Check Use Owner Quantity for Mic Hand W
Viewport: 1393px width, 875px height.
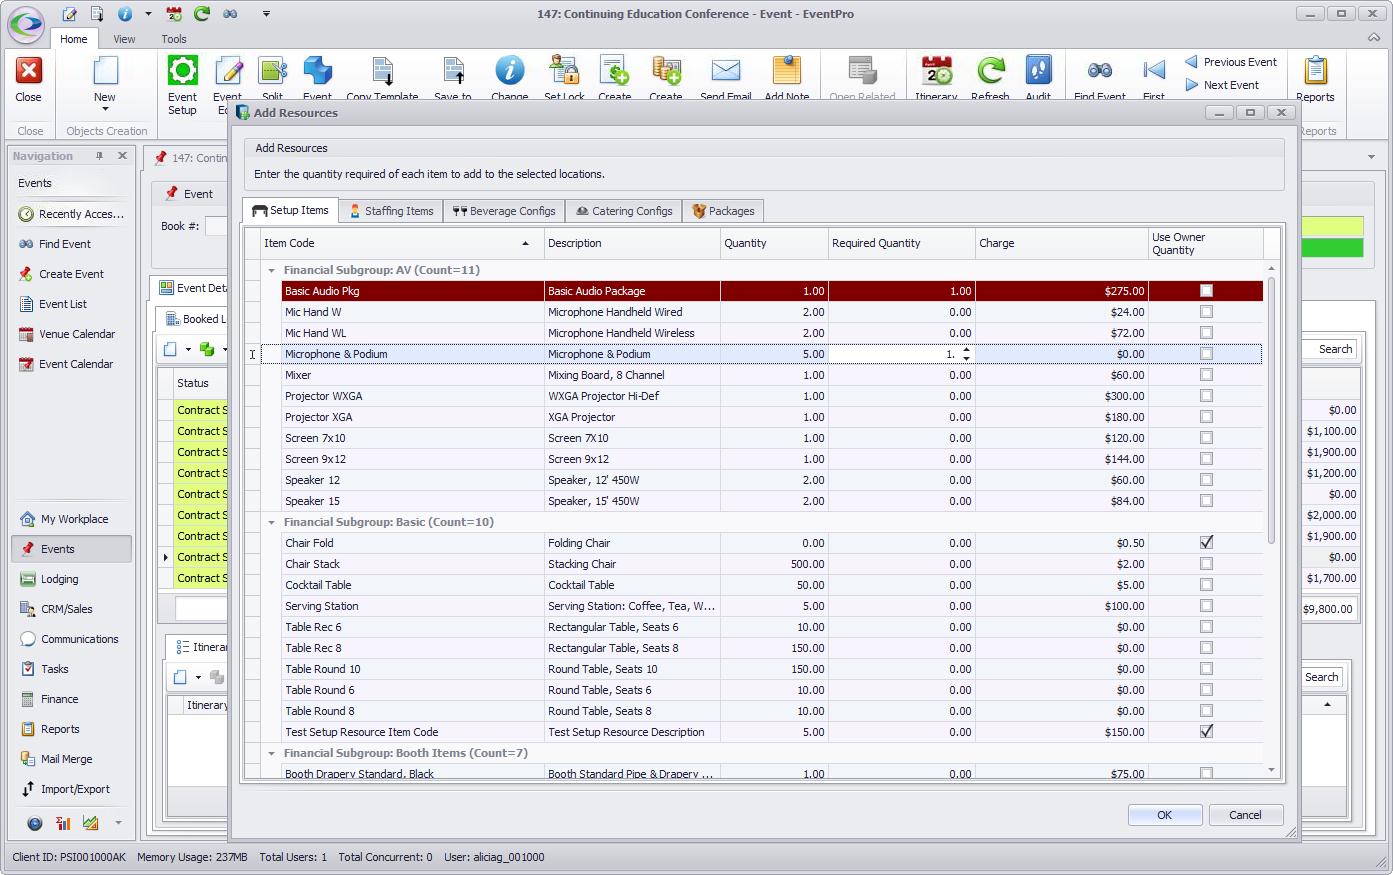(1206, 312)
